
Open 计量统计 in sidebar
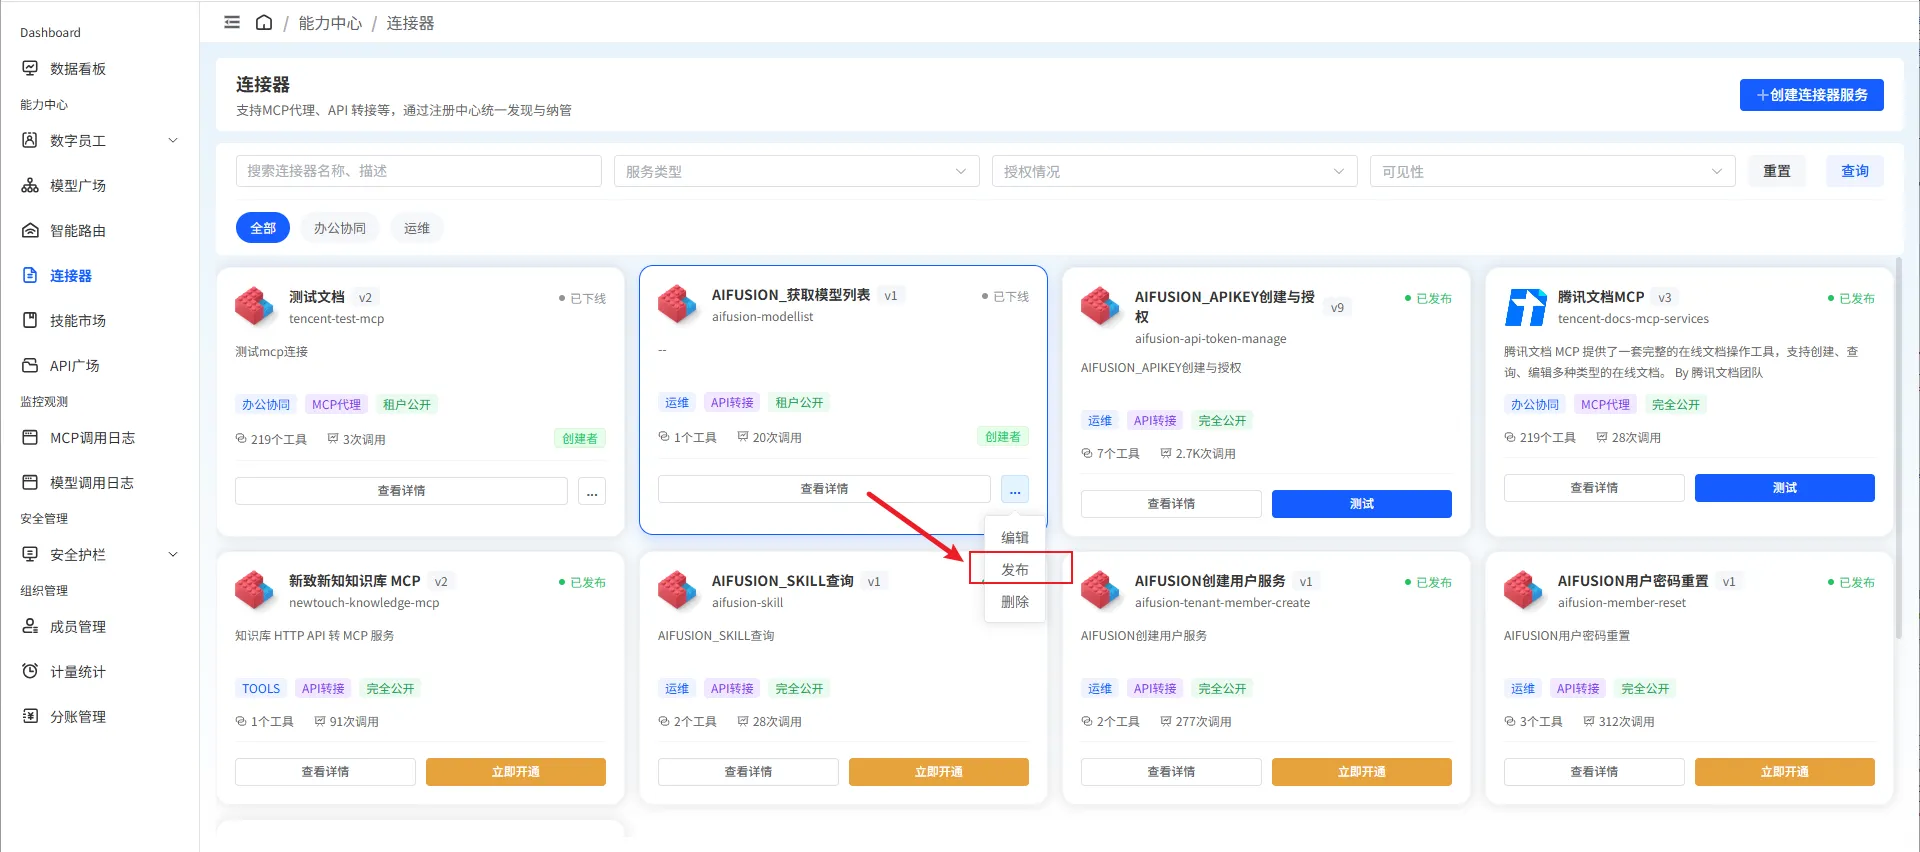tap(78, 671)
